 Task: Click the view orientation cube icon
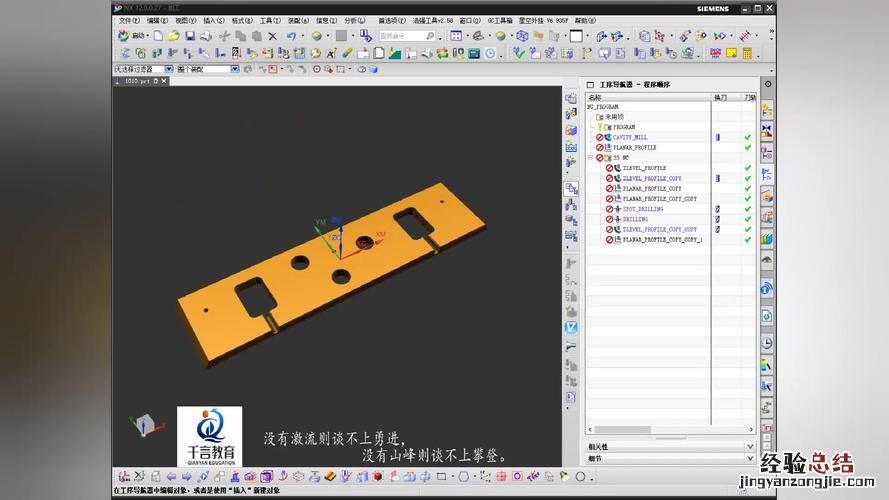pos(143,424)
